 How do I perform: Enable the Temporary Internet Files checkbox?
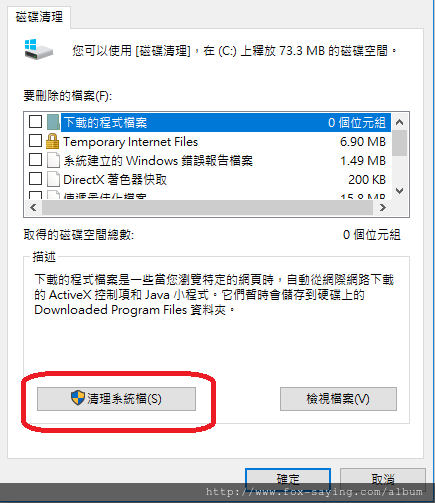click(35, 141)
